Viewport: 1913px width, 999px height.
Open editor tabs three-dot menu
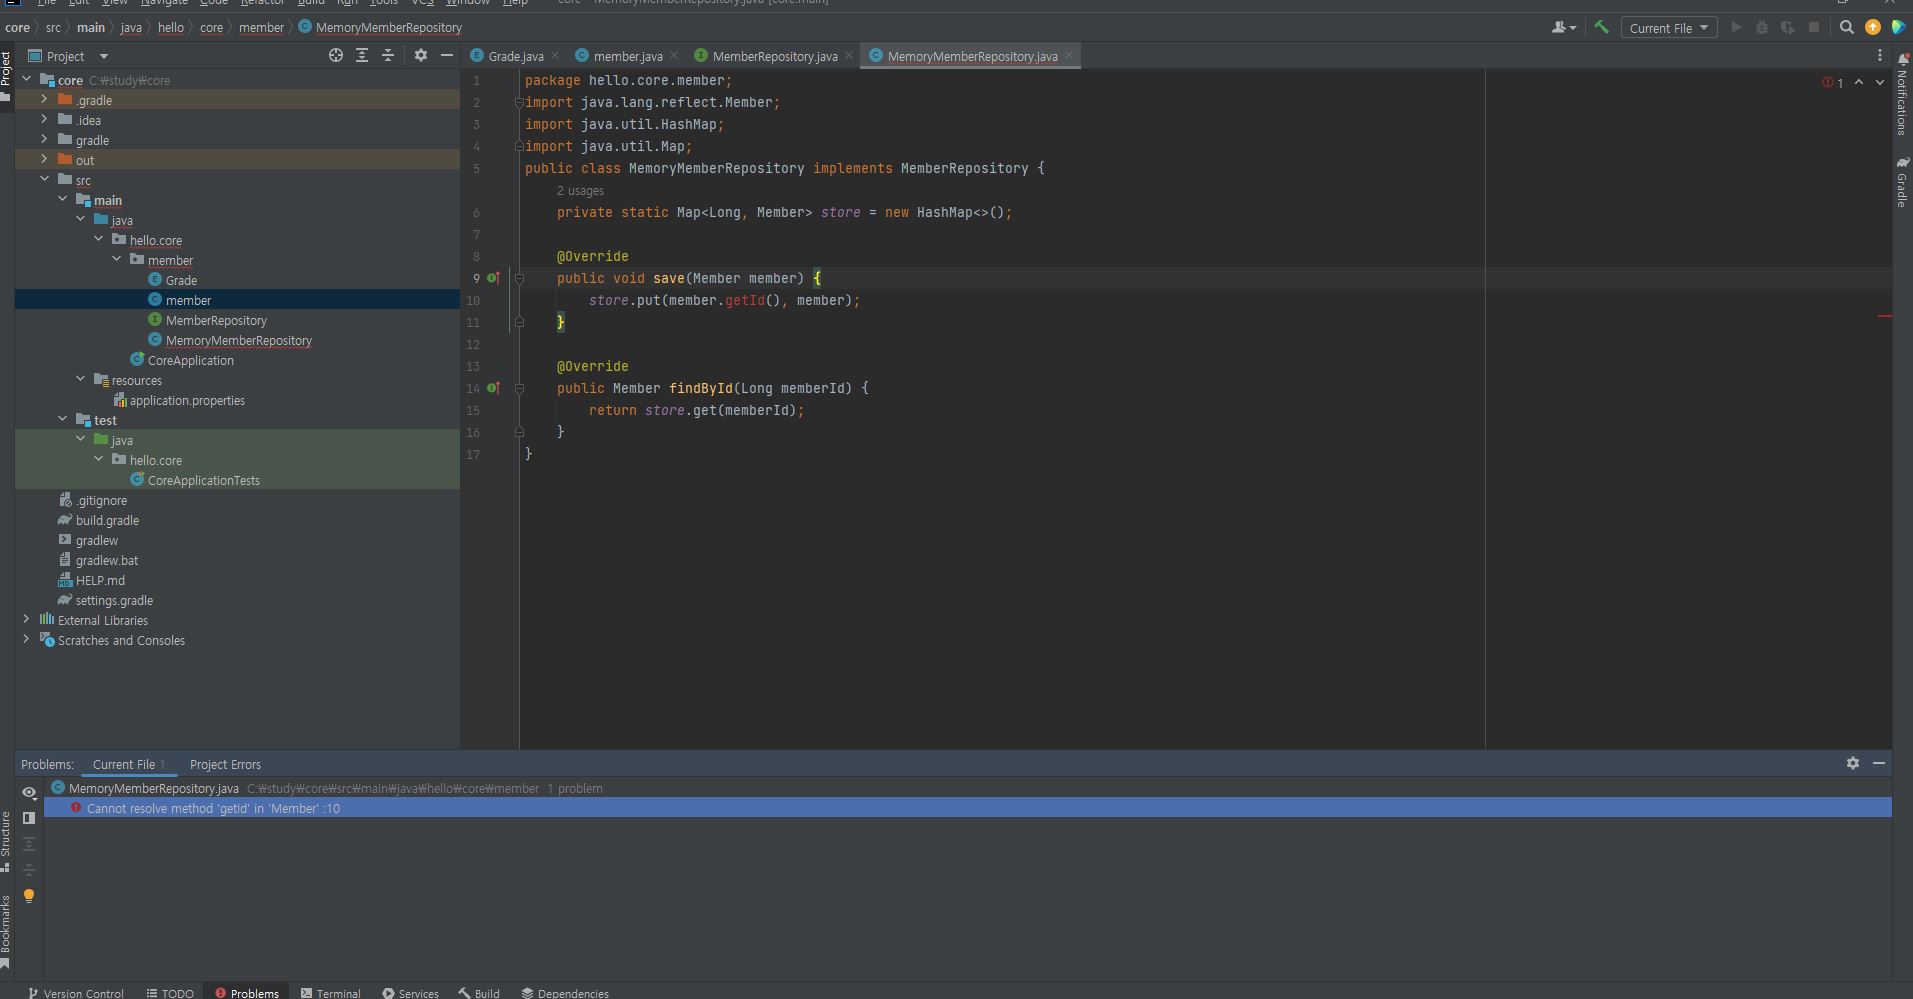tap(1879, 56)
